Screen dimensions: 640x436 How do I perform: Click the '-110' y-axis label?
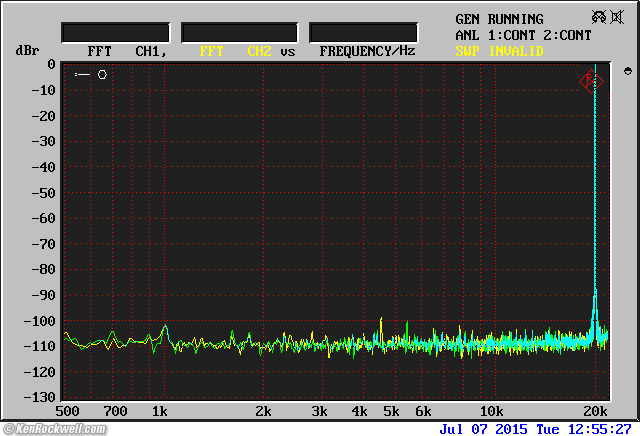(39, 347)
